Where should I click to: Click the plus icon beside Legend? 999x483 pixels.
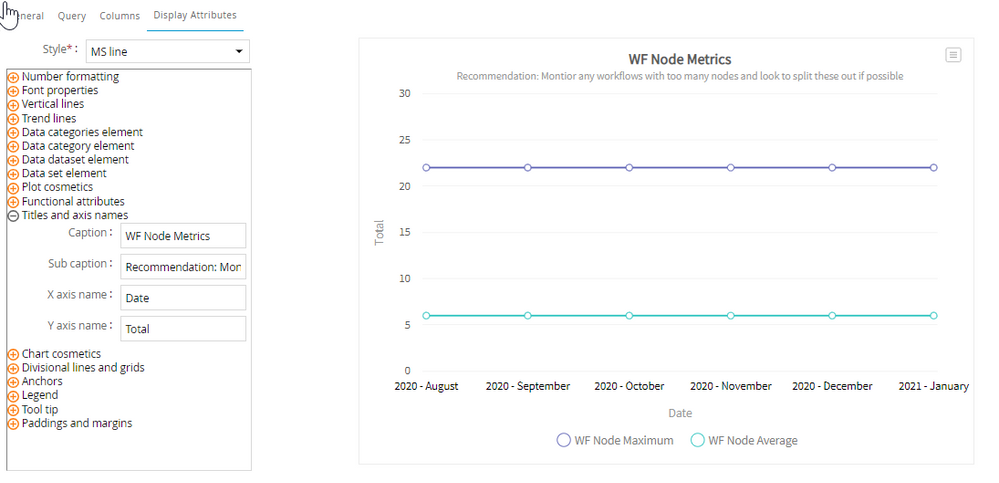pyautogui.click(x=14, y=396)
